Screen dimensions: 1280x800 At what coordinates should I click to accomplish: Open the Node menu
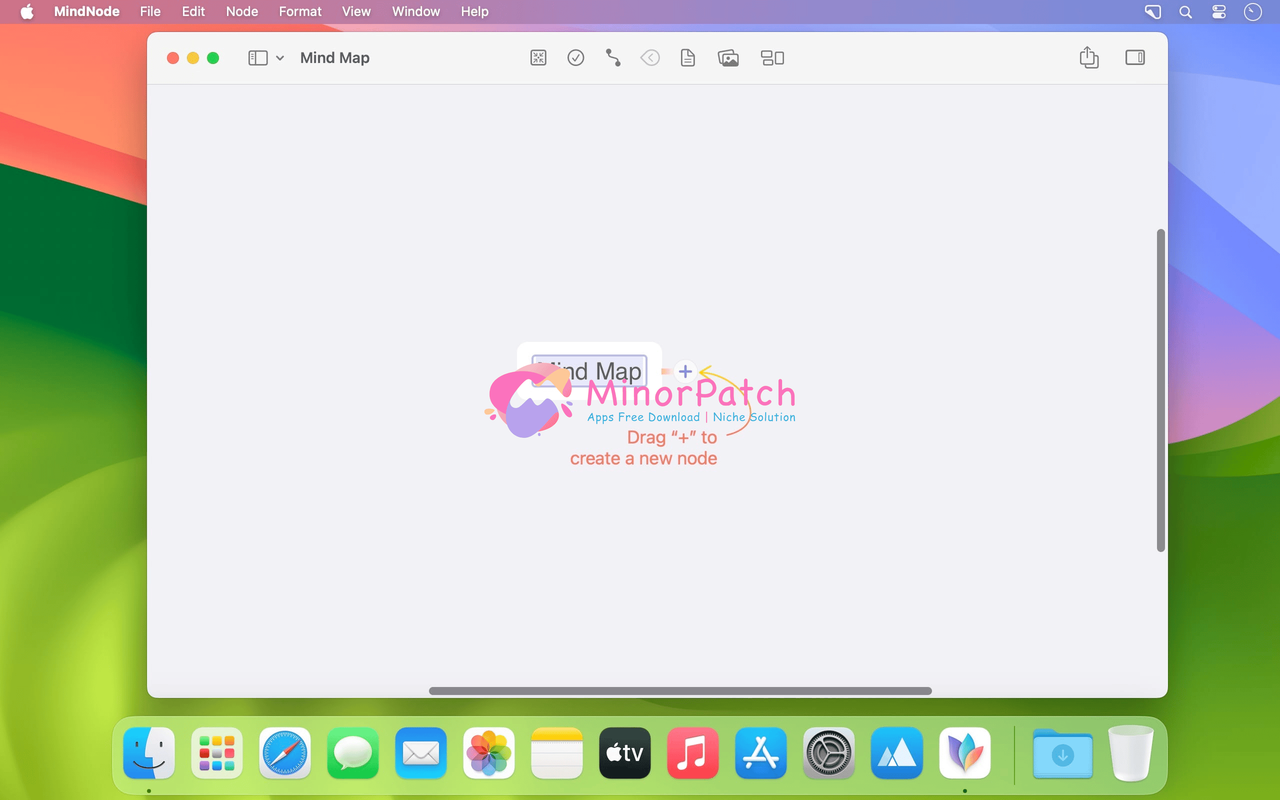tap(242, 12)
